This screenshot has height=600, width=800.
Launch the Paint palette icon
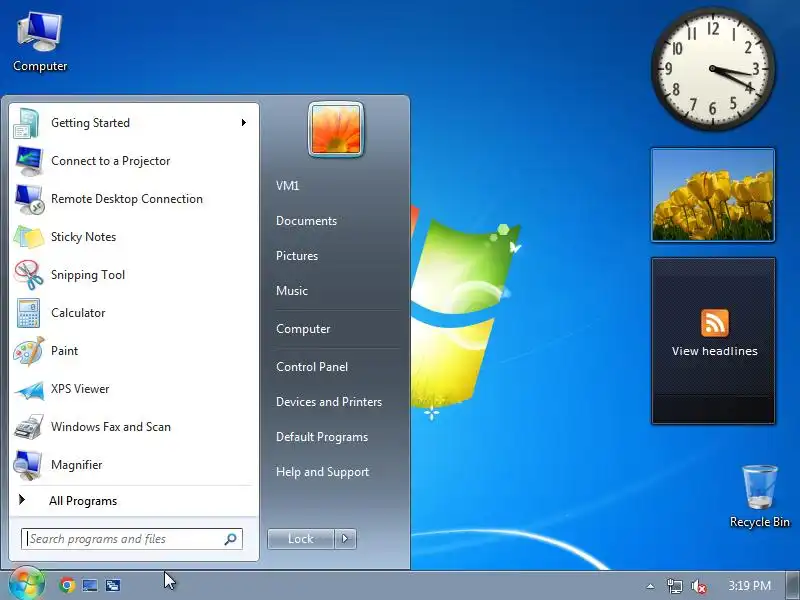pos(29,351)
